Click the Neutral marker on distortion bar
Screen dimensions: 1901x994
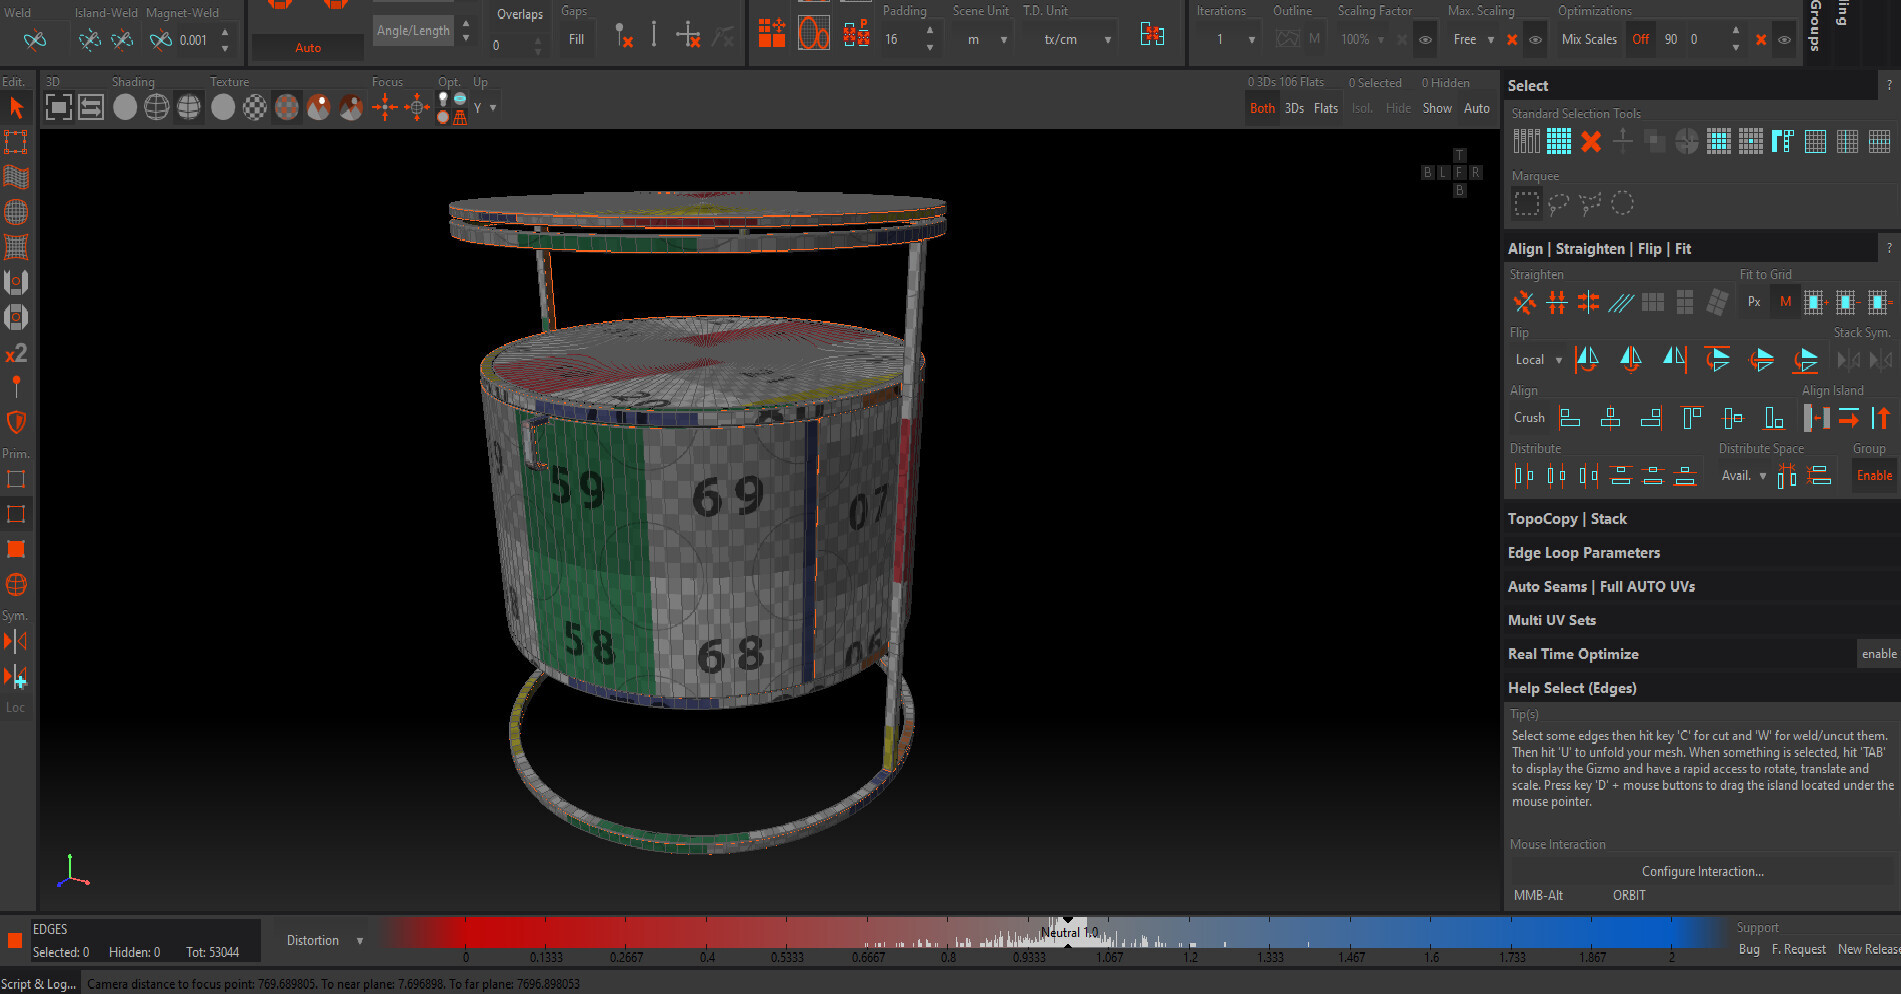[1068, 932]
